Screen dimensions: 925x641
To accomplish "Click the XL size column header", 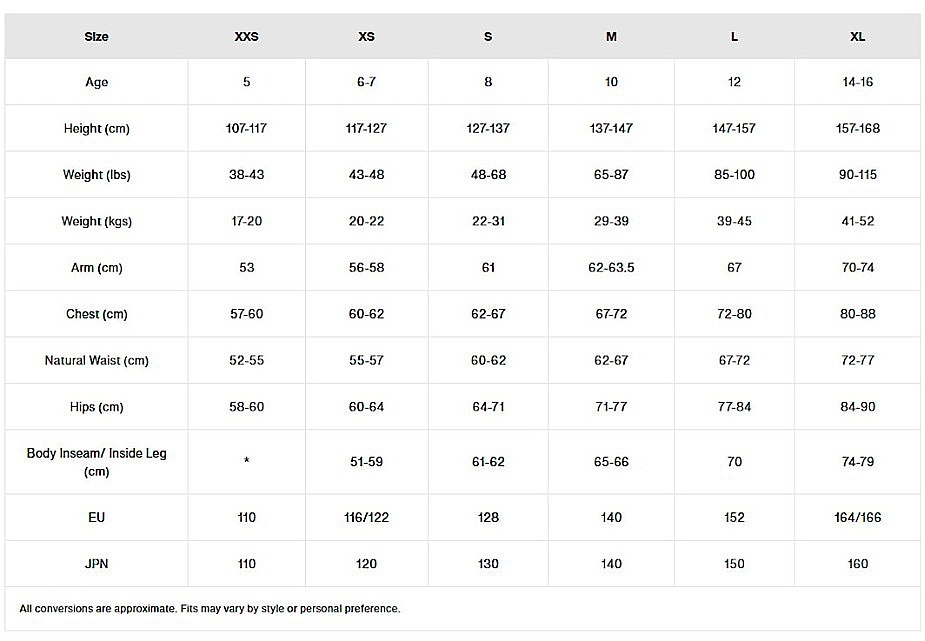I will click(x=857, y=37).
